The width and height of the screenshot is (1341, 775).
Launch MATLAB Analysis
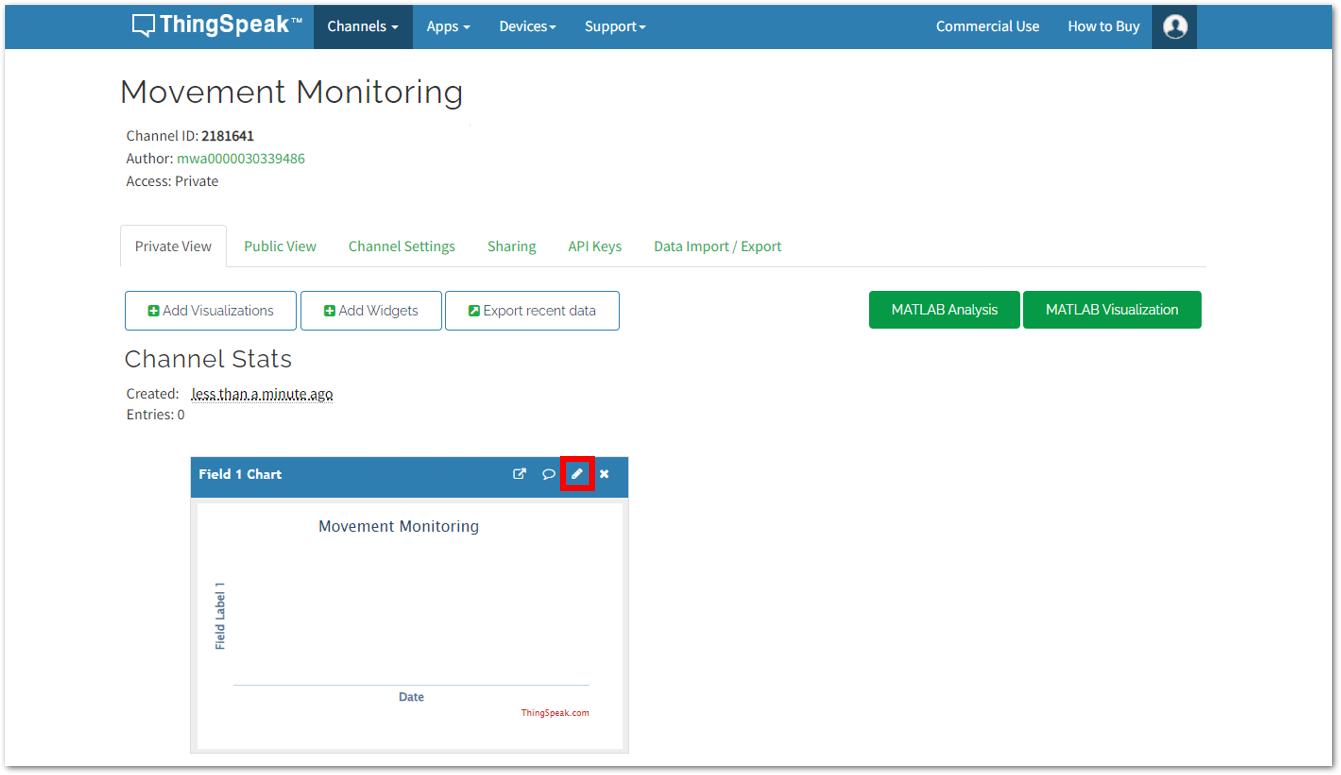[x=944, y=310]
